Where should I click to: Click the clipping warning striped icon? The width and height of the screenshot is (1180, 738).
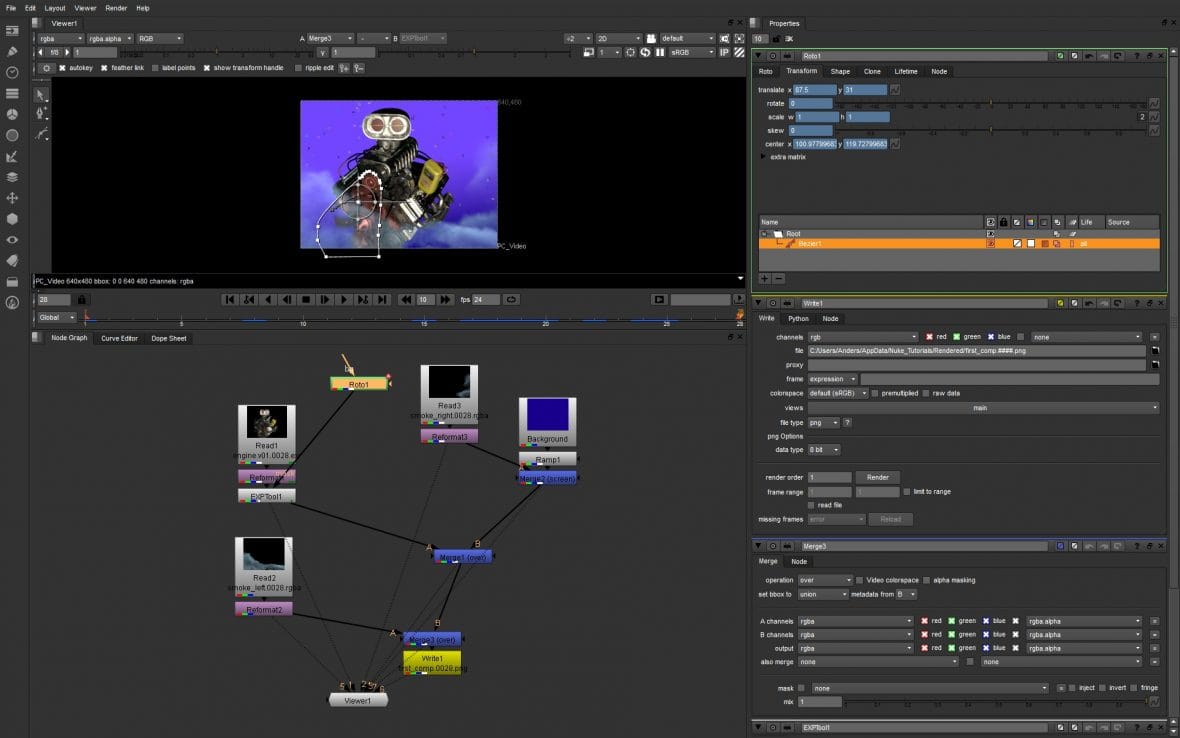tap(739, 53)
